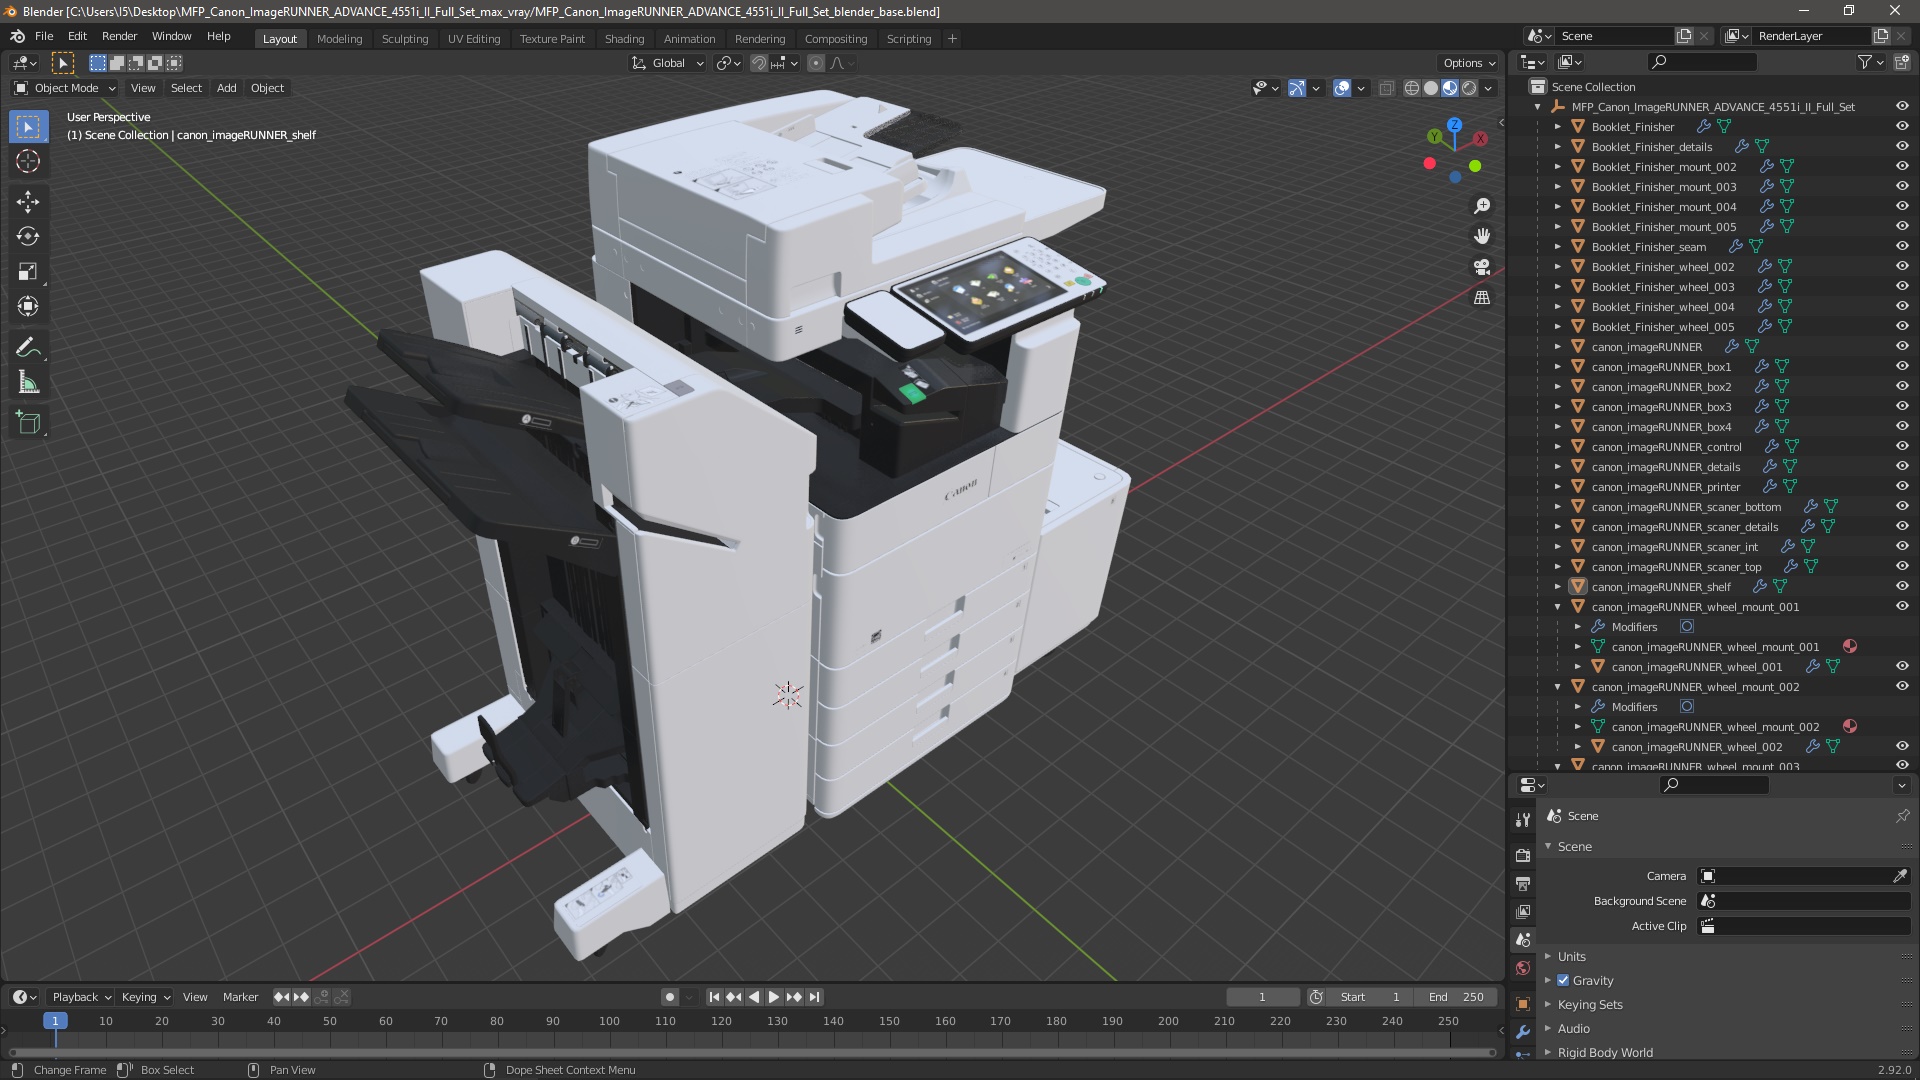
Task: Open the Tool properties tab
Action: pyautogui.click(x=1523, y=820)
